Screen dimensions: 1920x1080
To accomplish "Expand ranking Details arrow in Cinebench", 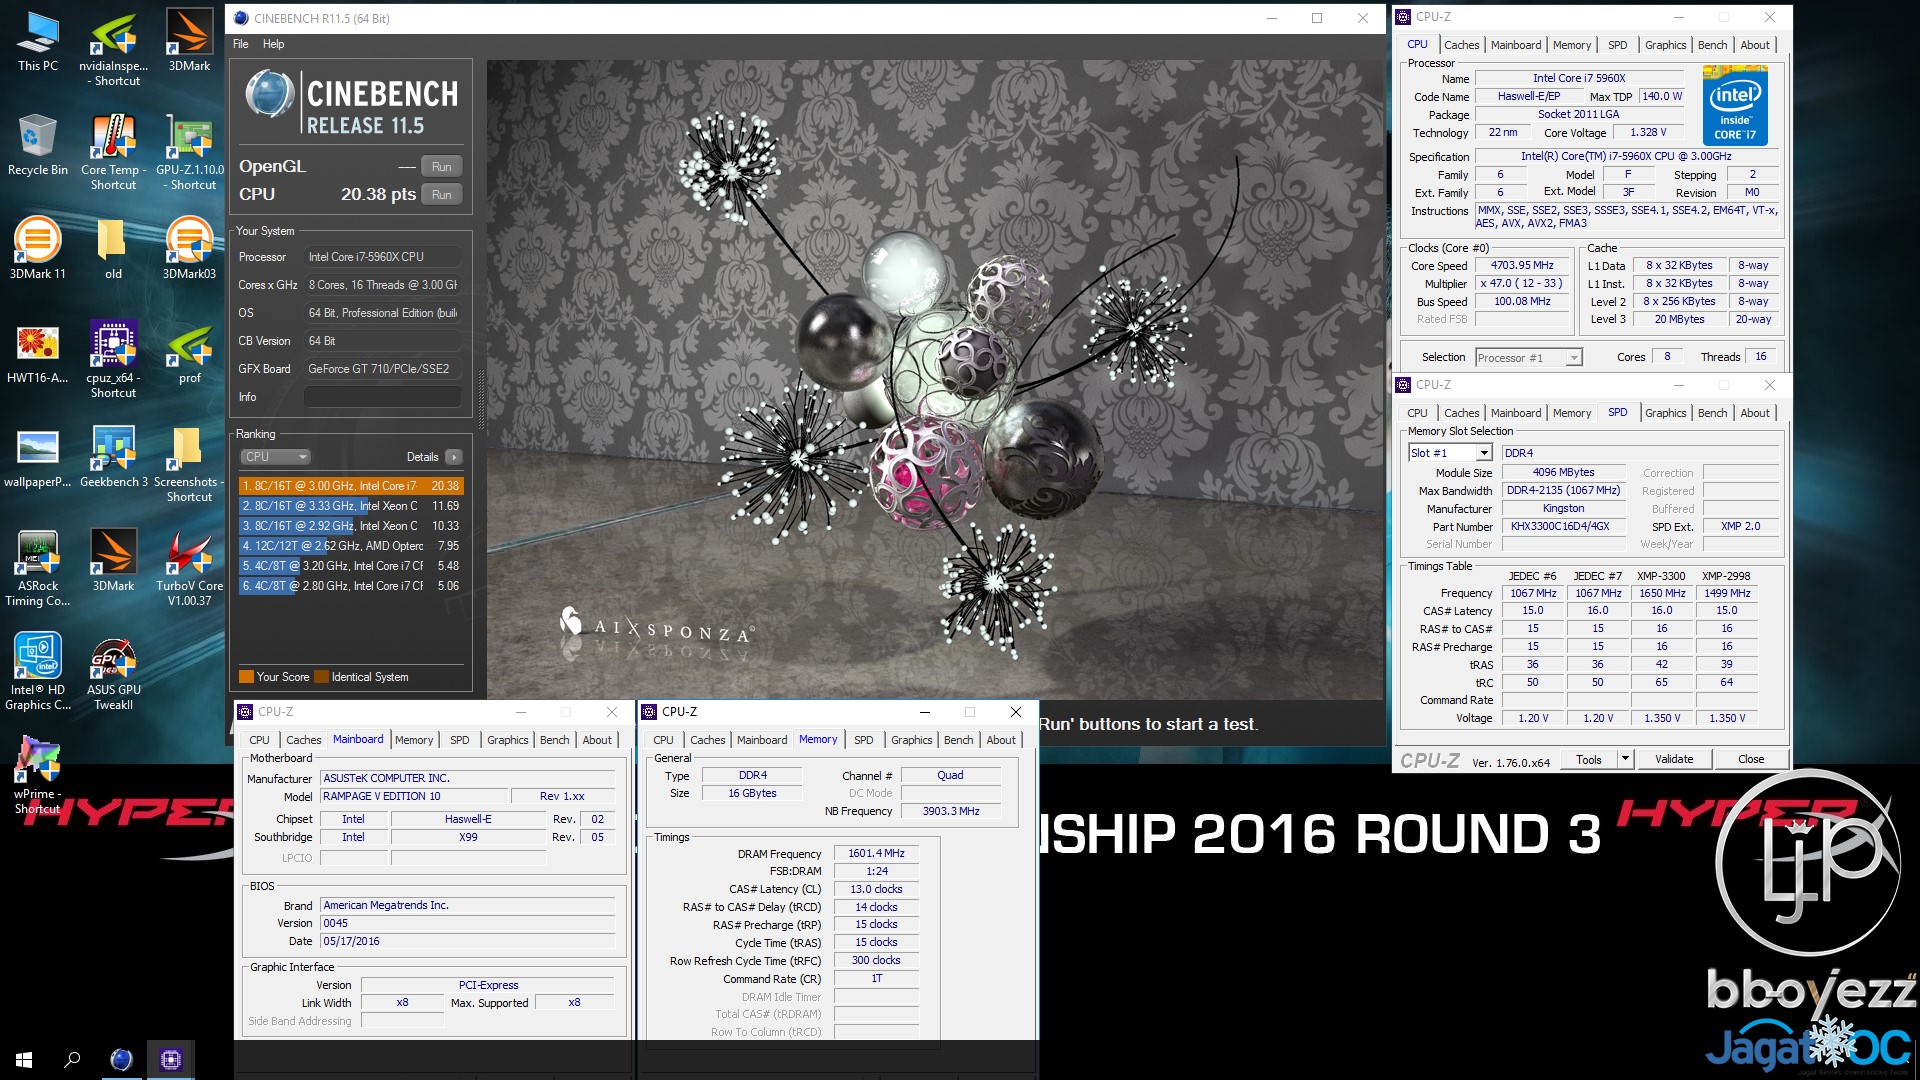I will pos(454,457).
